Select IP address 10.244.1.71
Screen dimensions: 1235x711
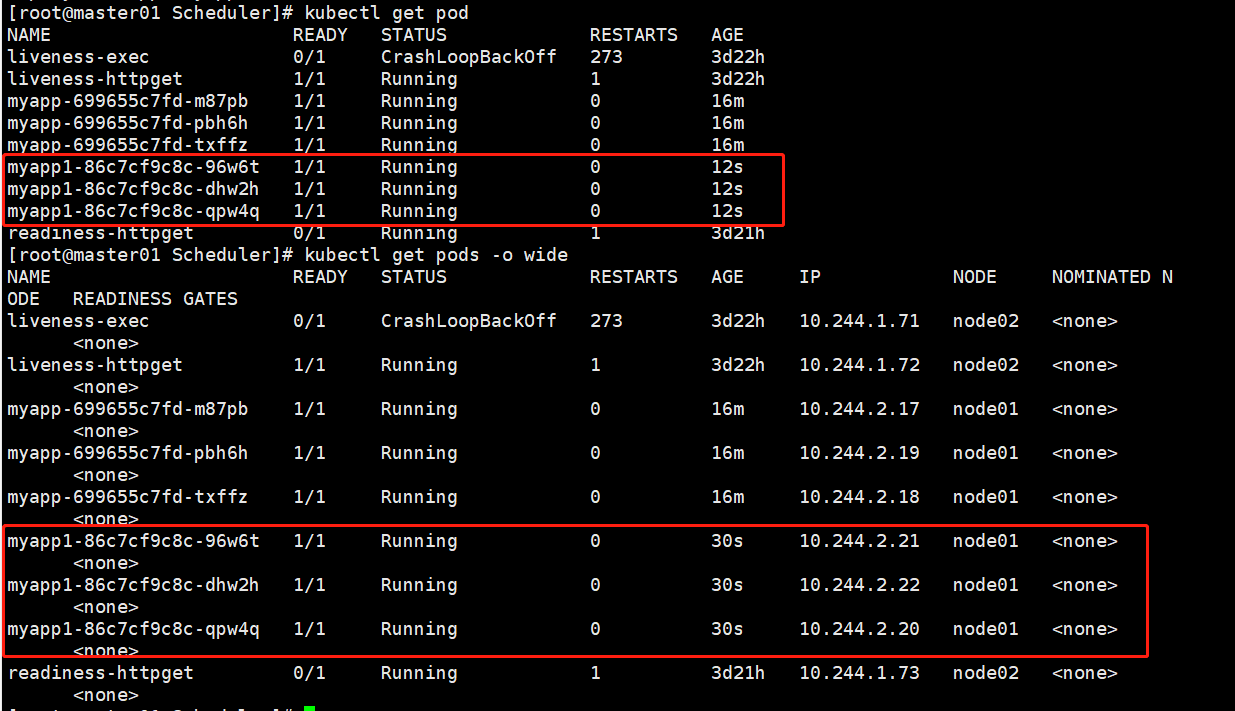click(x=859, y=321)
